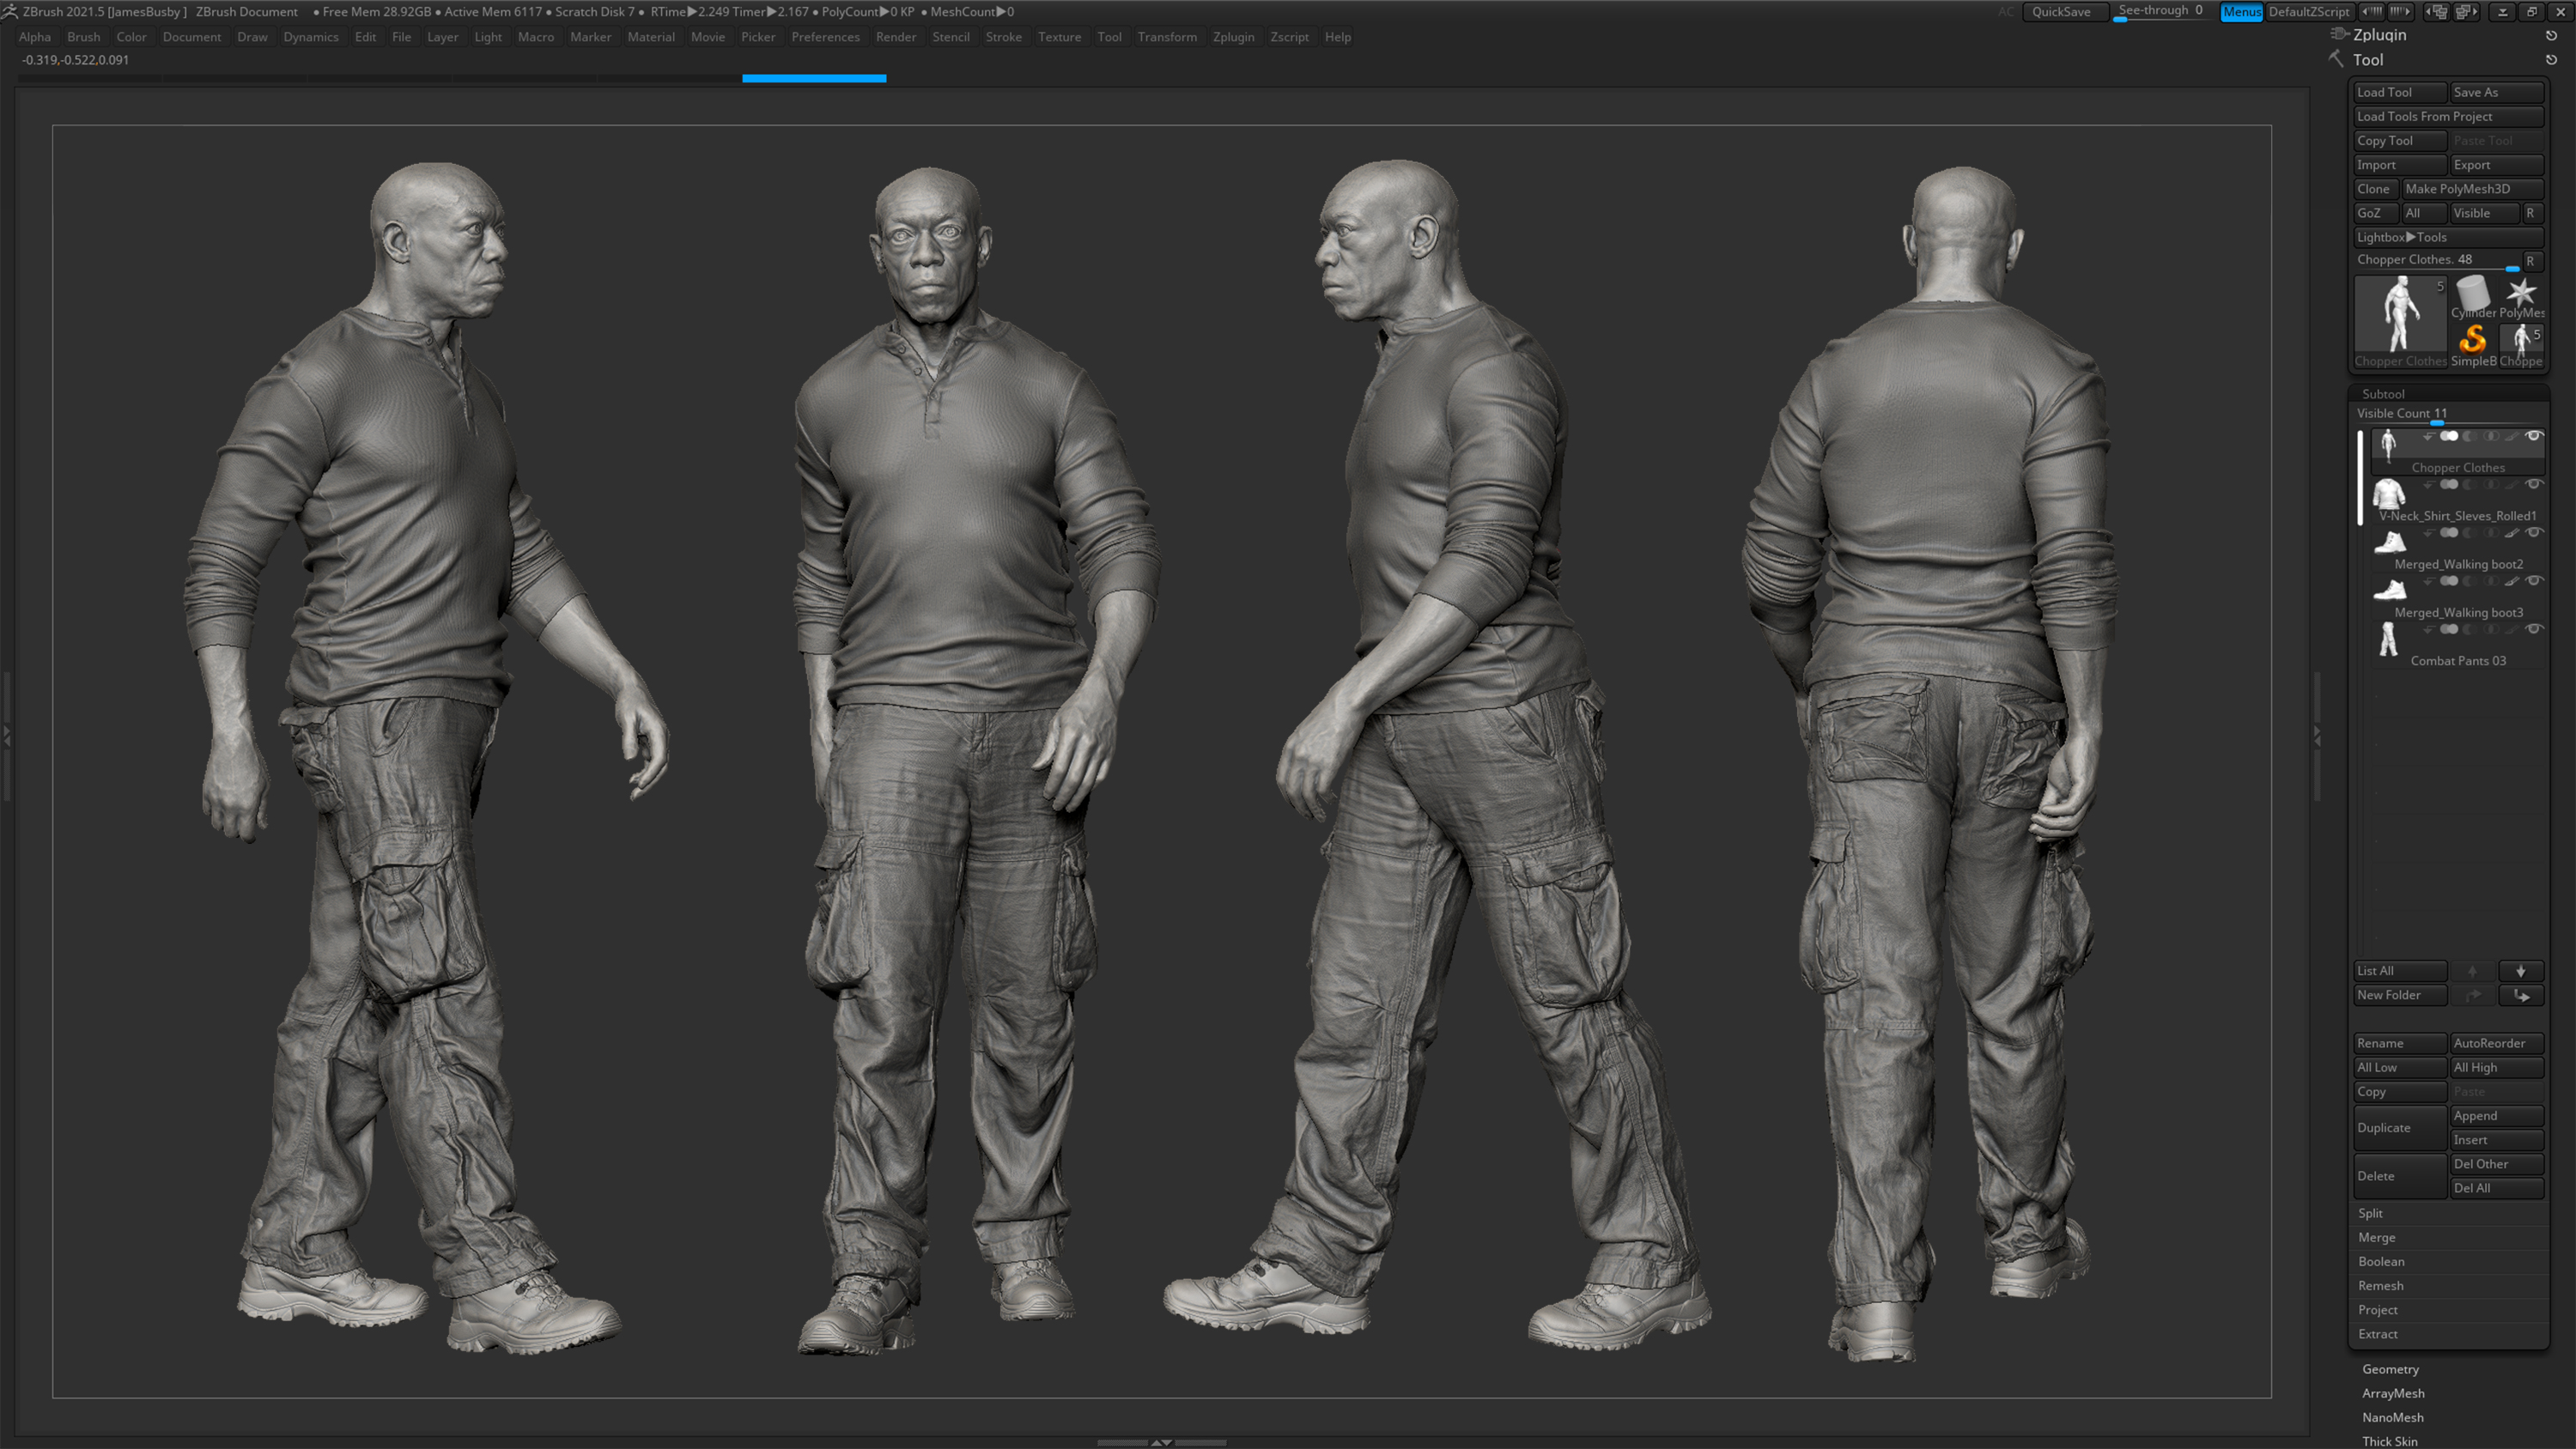Hide the Combat Pants 03 subtool
Viewport: 2576px width, 1449px height.
click(2534, 630)
